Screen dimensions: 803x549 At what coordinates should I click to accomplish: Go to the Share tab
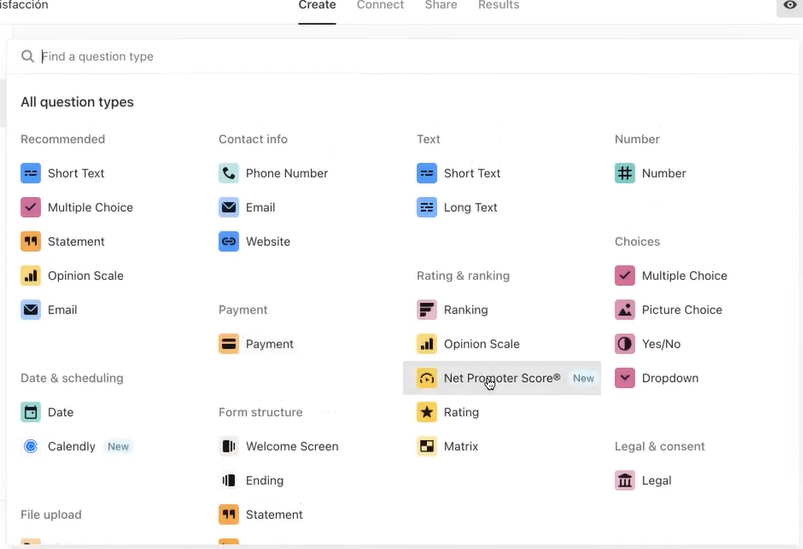(441, 6)
